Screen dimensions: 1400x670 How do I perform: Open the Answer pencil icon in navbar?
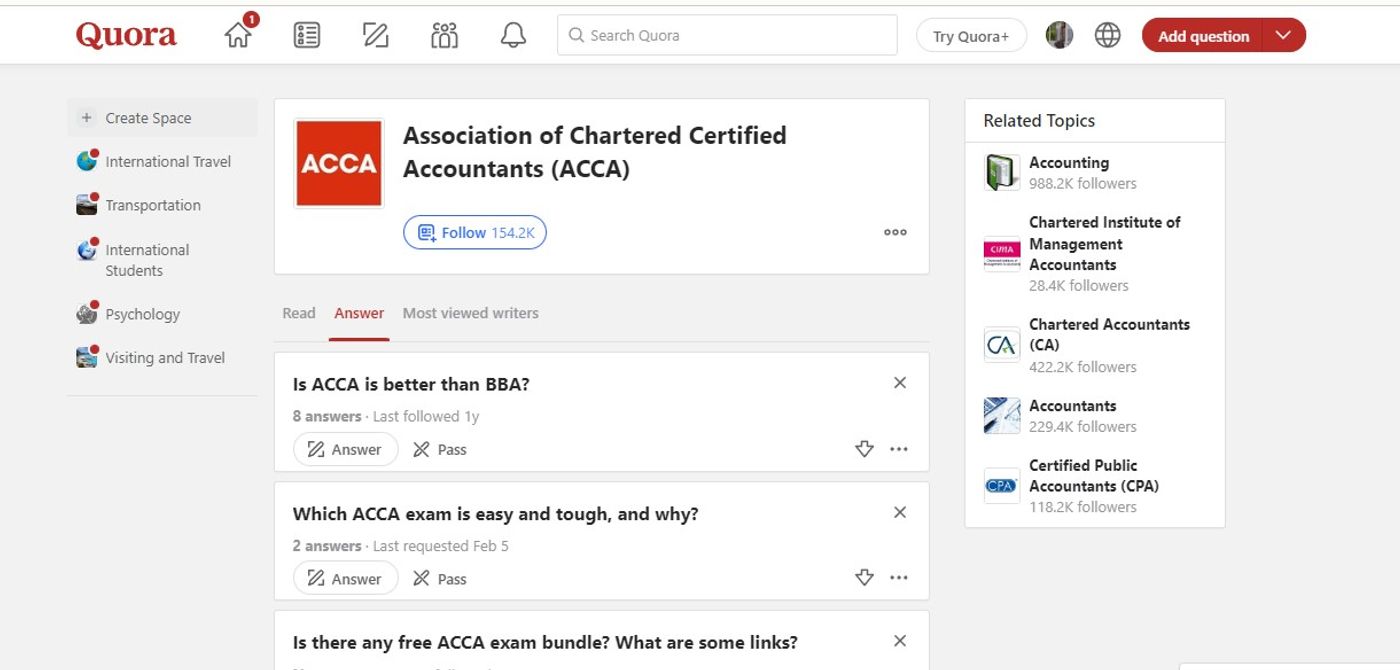(x=375, y=35)
